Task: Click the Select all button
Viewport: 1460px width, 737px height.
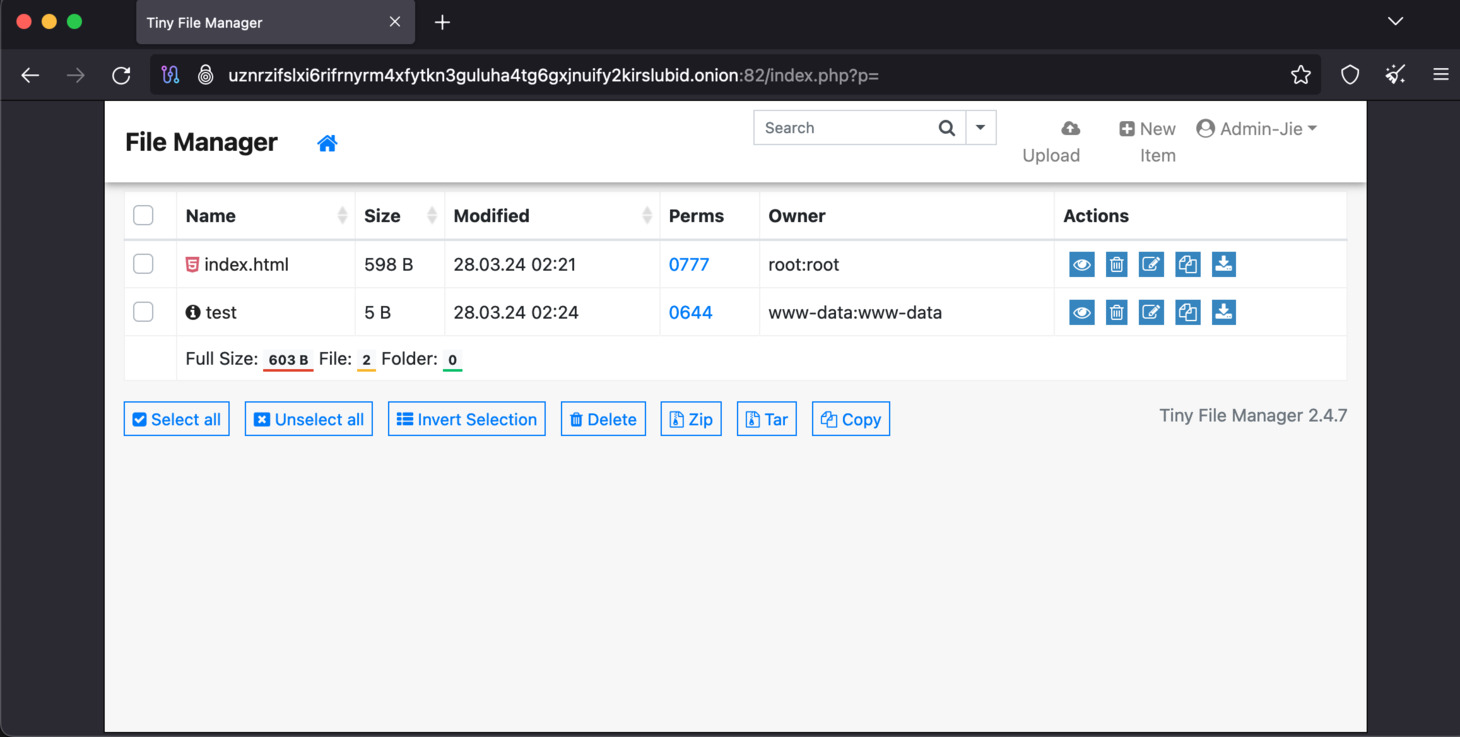Action: click(x=177, y=419)
